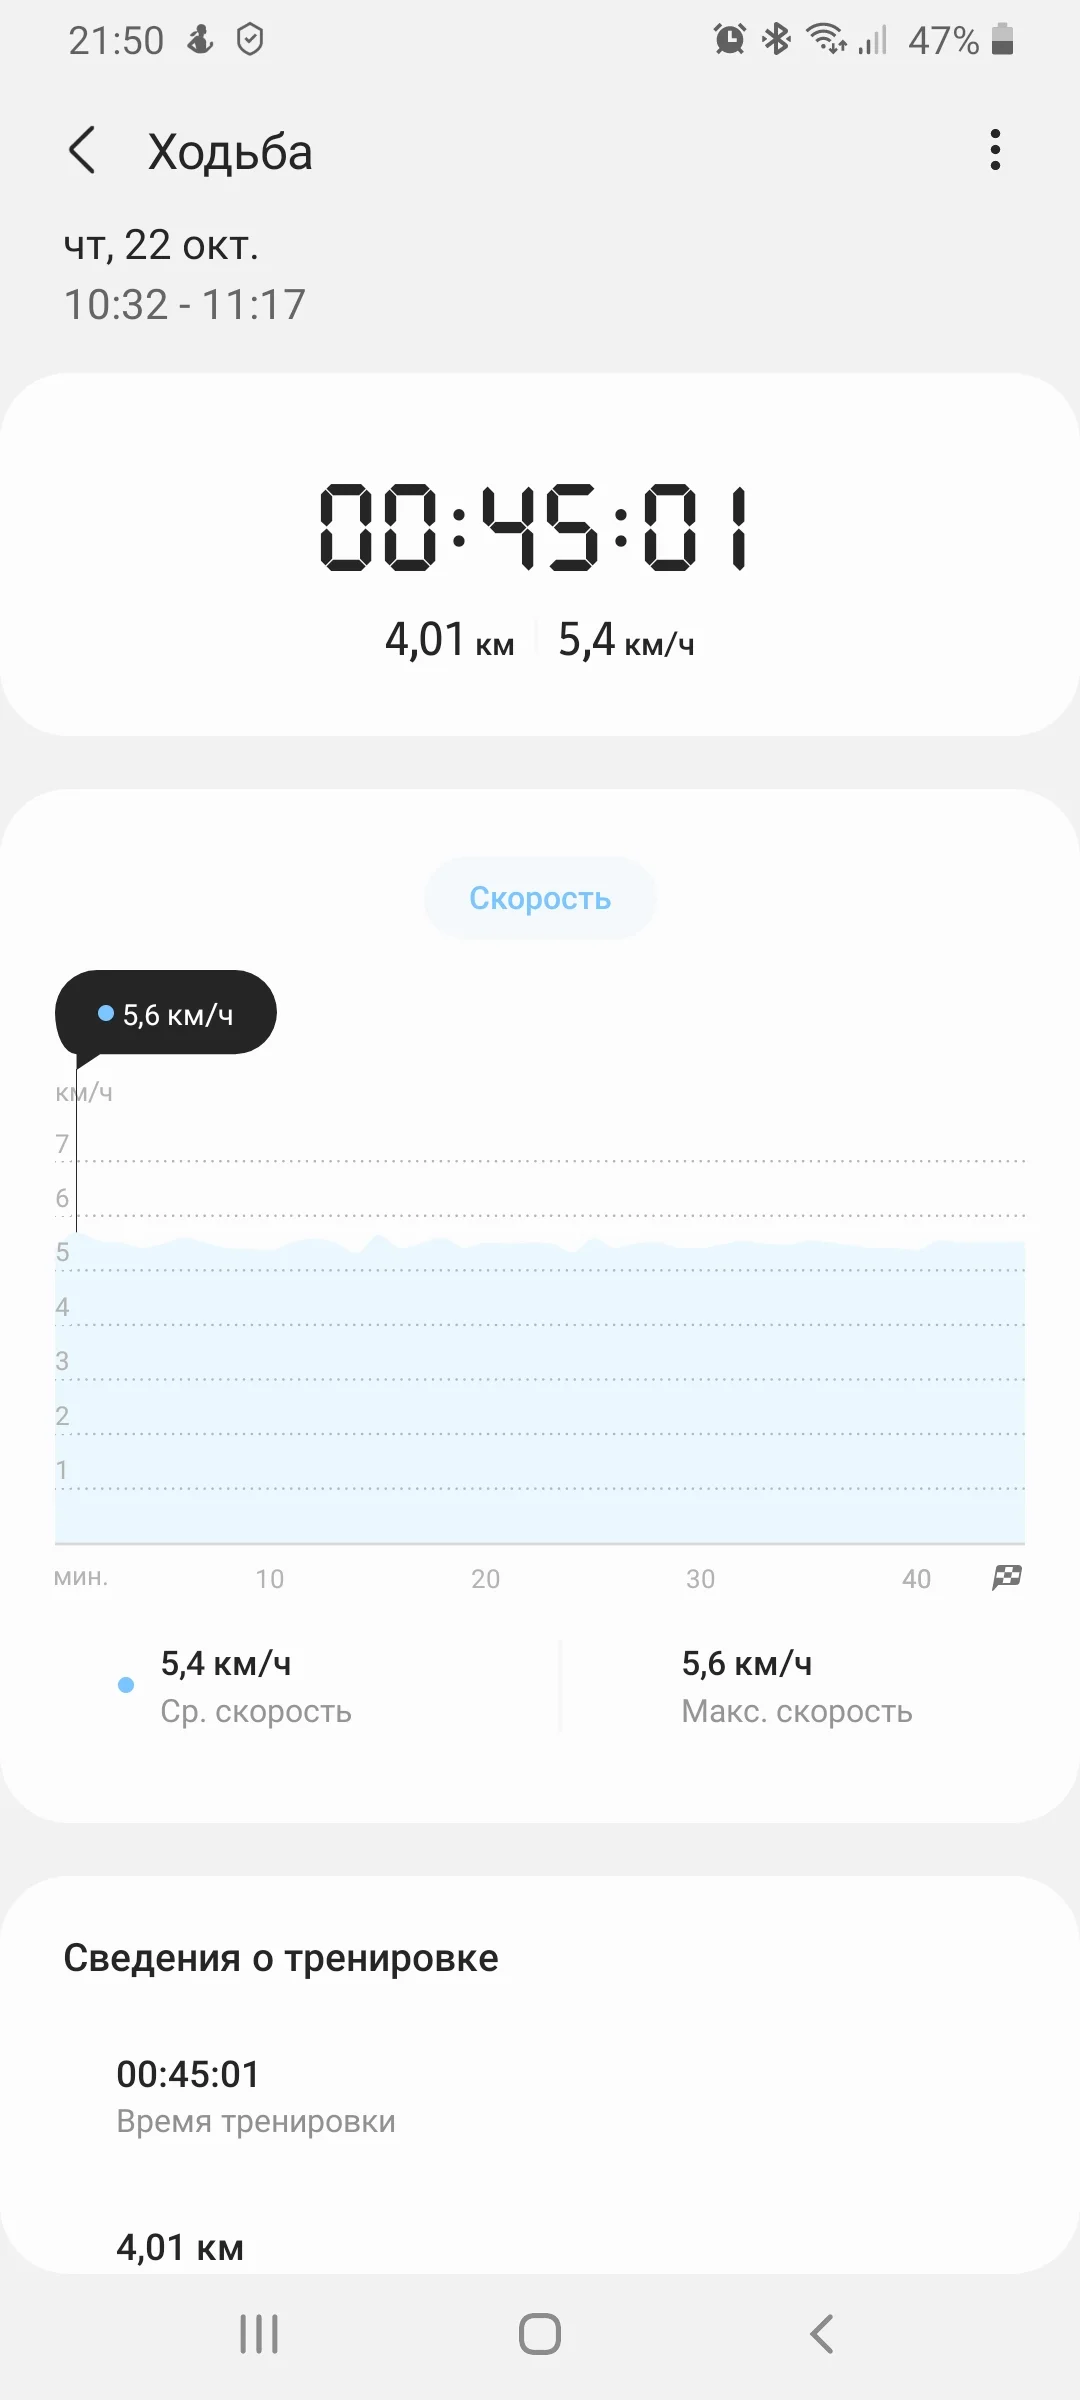Viewport: 1080px width, 2400px height.
Task: Tap the finish flag icon on chart
Action: tap(1006, 1577)
